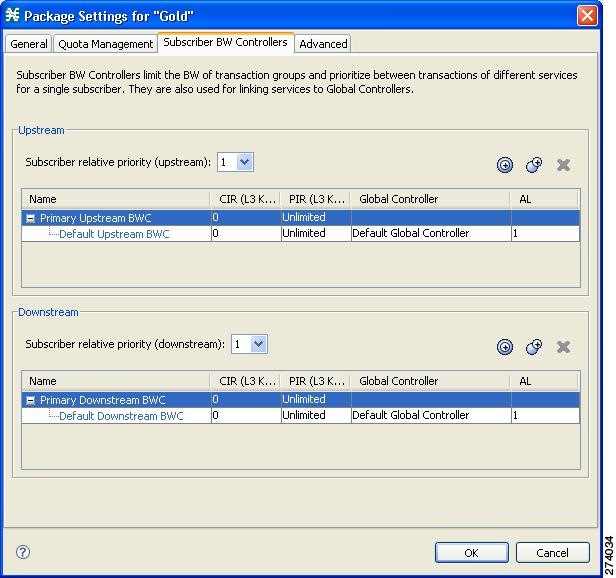
Task: Click CIR value 0 of Primary Downstream BWC
Action: click(x=246, y=399)
